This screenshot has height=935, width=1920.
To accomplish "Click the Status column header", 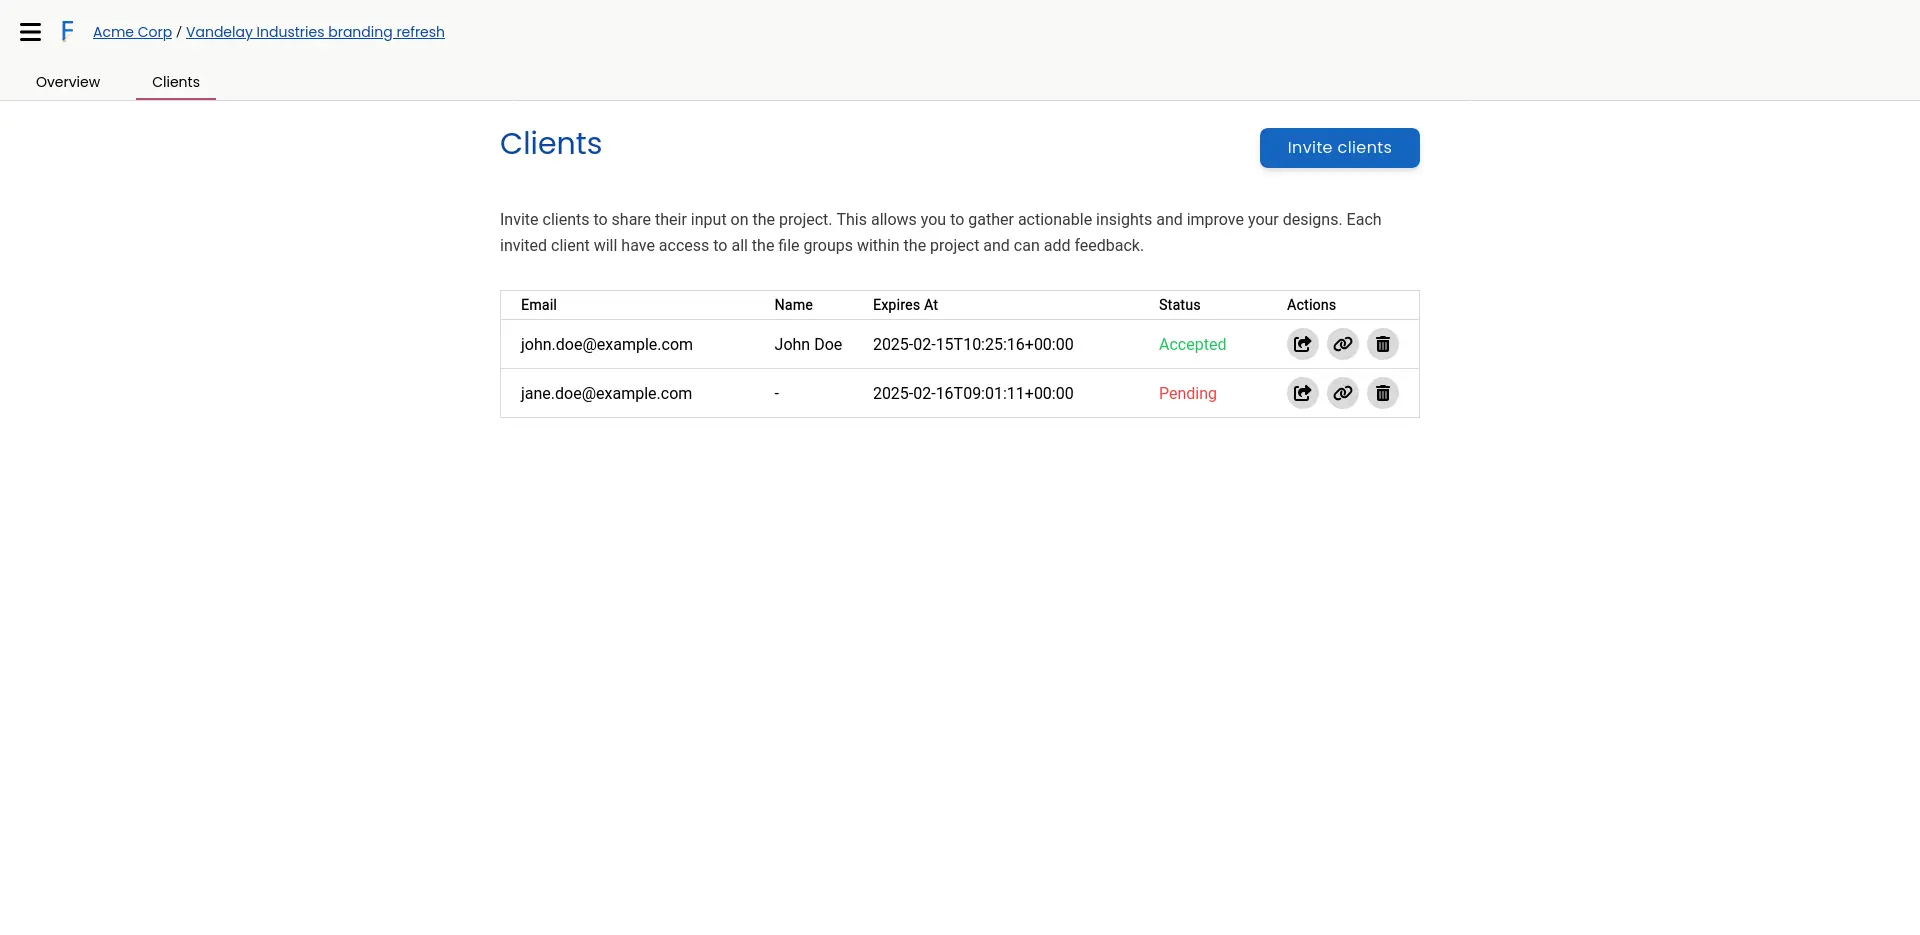I will 1179,305.
